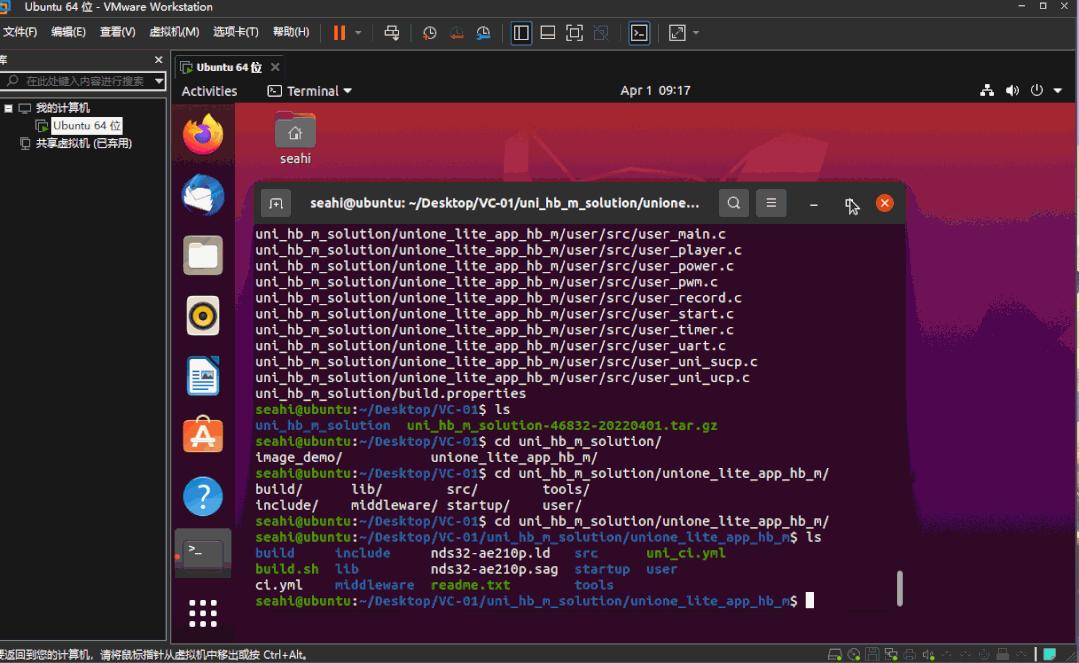Toggle the tab thumbnail bar
Screen dimensions: 1079x663
click(x=548, y=32)
